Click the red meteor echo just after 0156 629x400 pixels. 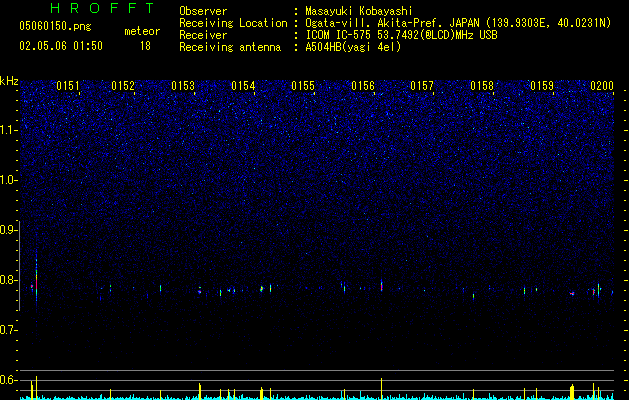tap(381, 286)
